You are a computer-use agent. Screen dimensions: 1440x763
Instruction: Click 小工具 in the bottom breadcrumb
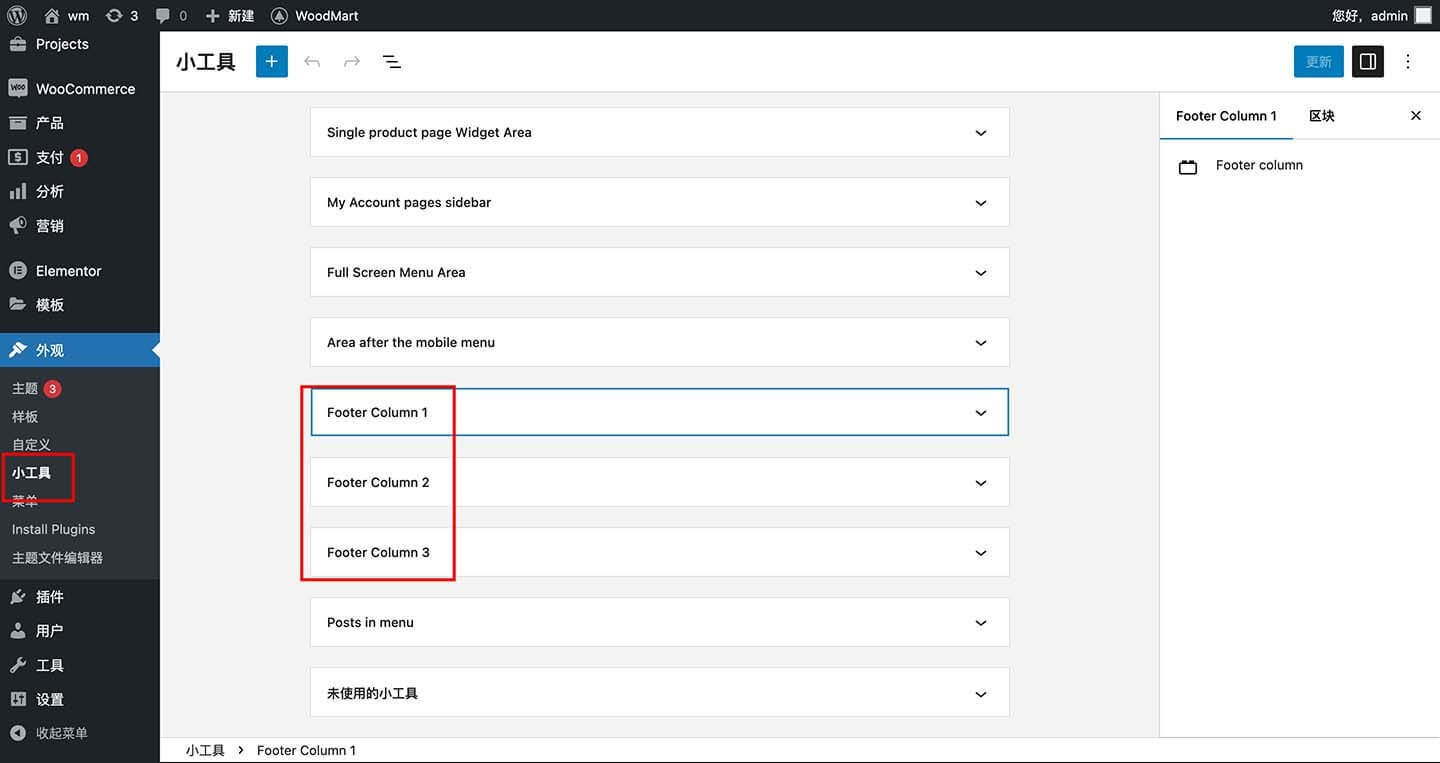205,750
